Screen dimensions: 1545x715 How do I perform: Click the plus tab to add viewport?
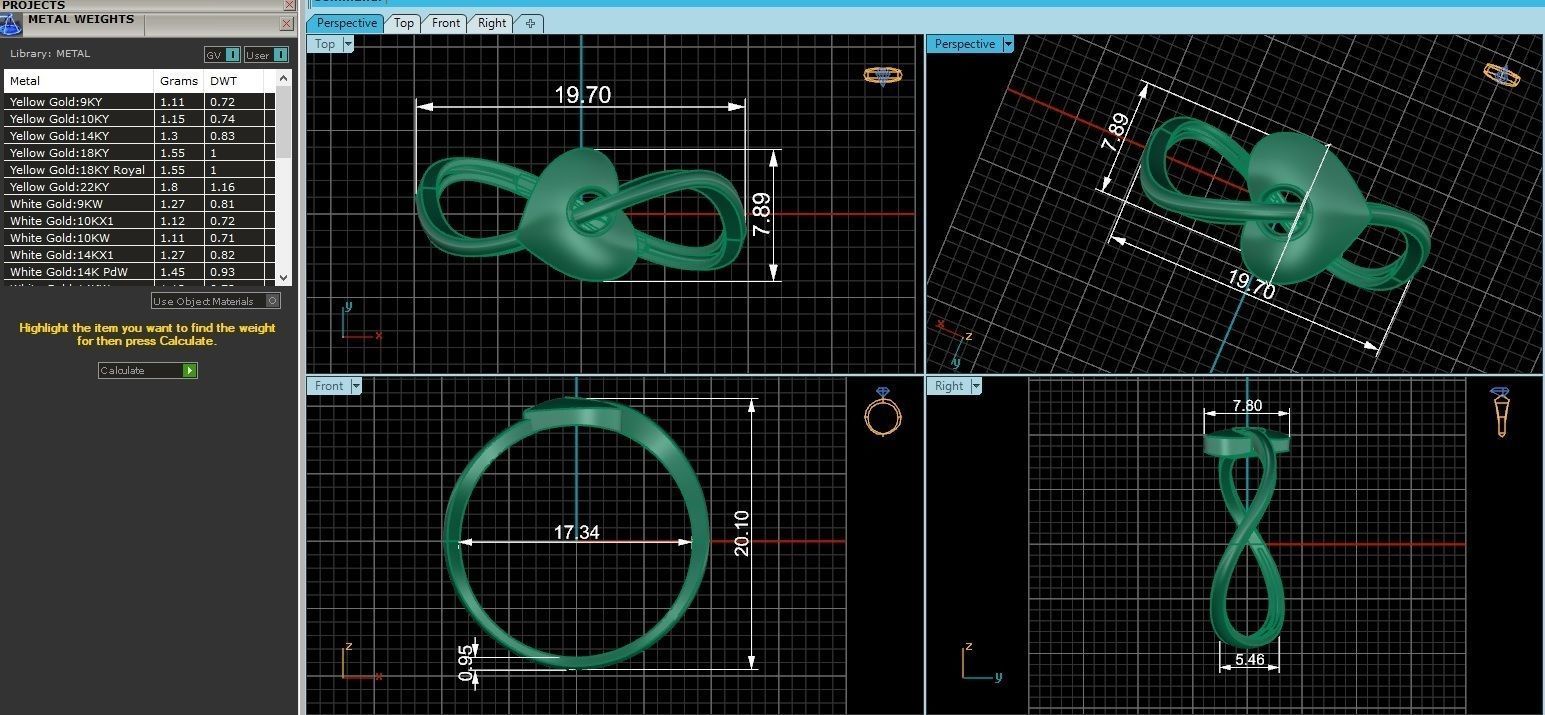tap(530, 23)
